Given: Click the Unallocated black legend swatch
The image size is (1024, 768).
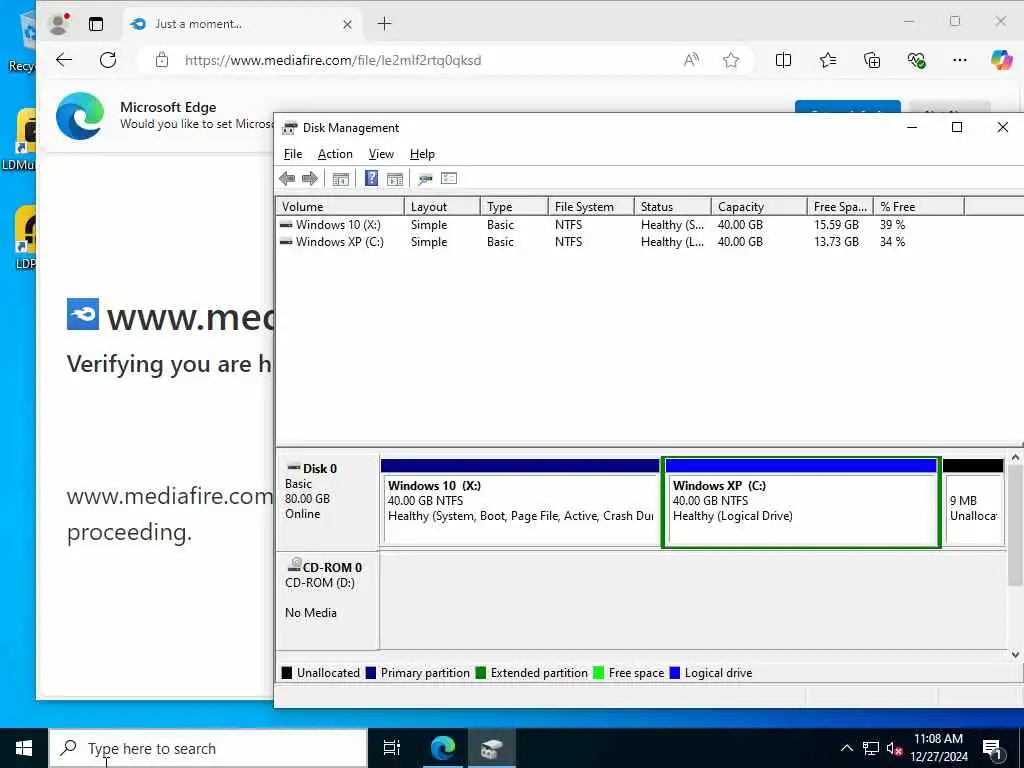Looking at the screenshot, I should click(x=287, y=673).
